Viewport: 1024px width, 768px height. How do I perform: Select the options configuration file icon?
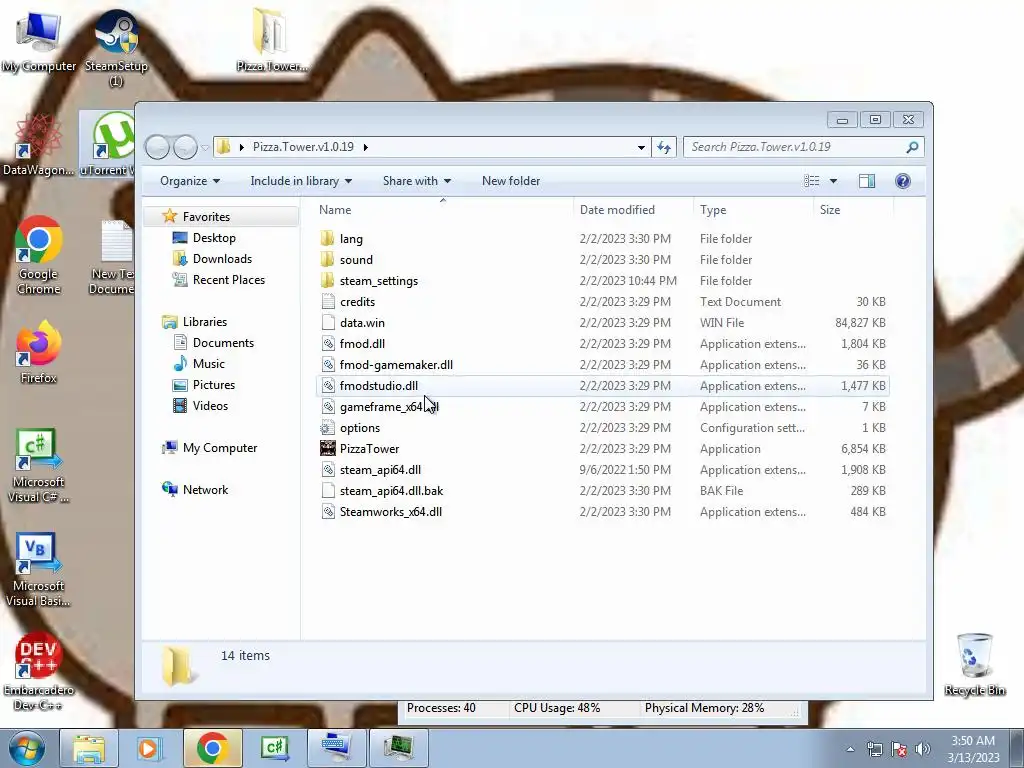328,427
